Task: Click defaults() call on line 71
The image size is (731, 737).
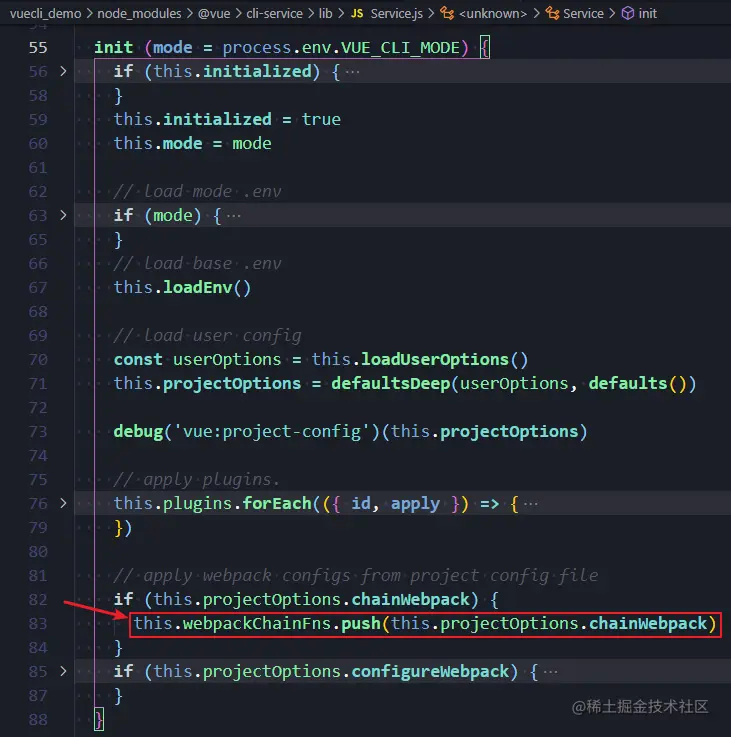Action: tap(637, 384)
